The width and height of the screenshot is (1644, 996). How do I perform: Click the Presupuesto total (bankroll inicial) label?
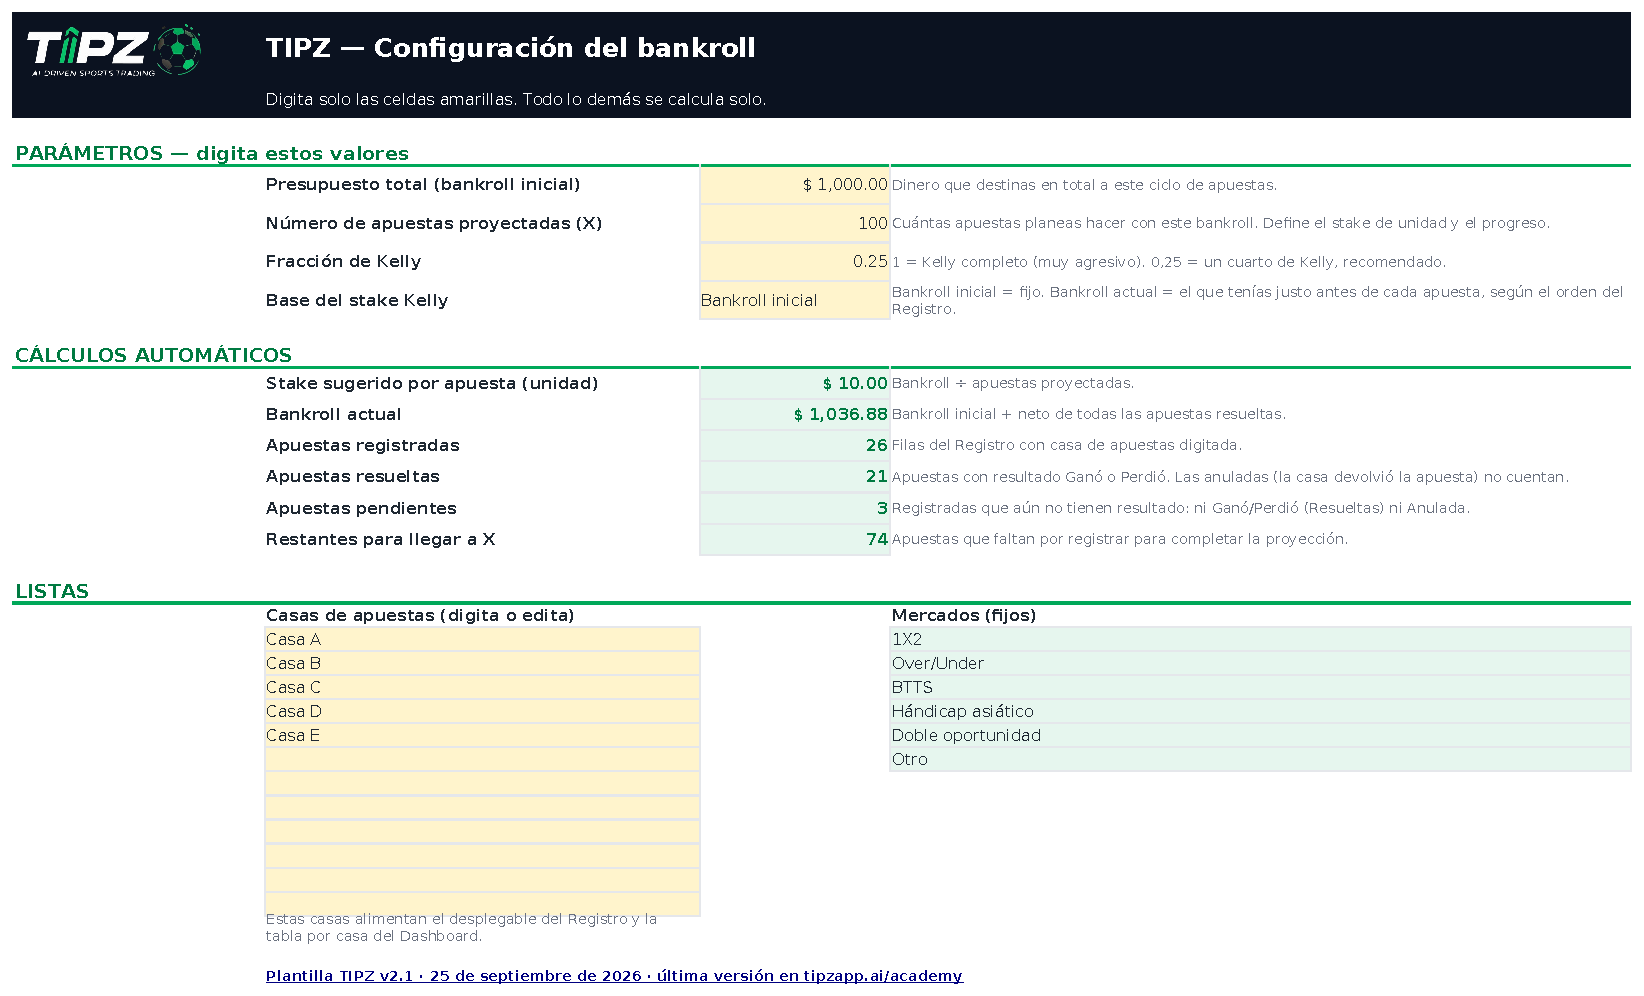coord(423,184)
